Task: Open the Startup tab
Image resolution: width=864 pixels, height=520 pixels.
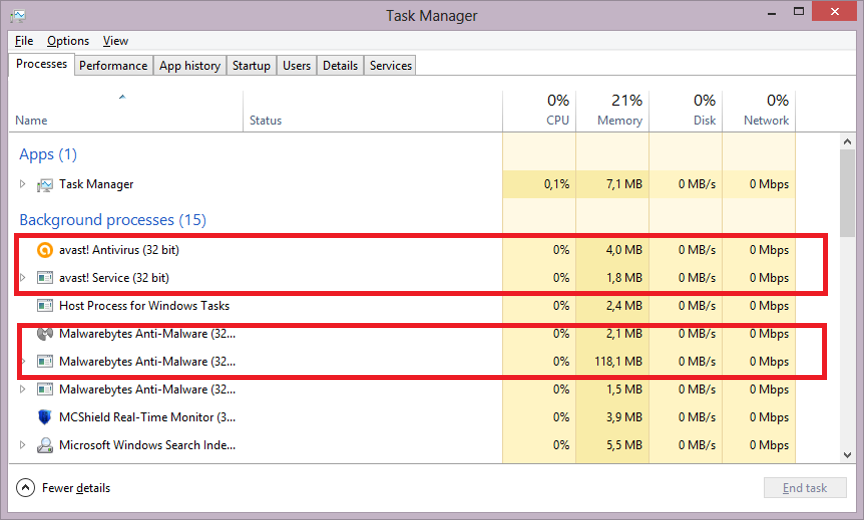Action: click(251, 66)
